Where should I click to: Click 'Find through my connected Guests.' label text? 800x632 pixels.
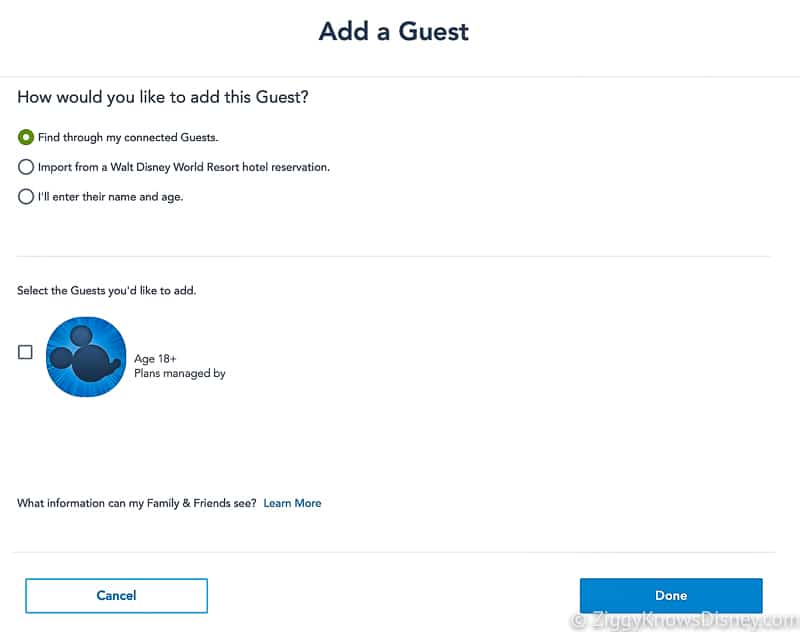pos(128,137)
